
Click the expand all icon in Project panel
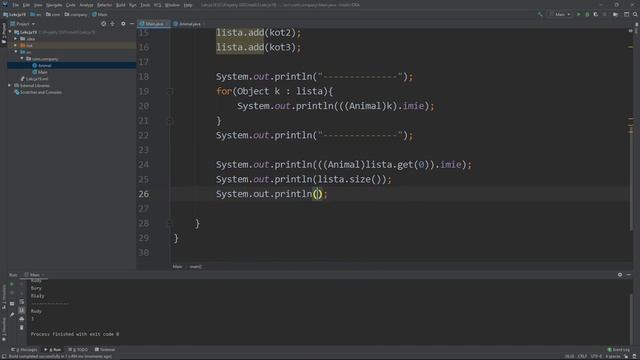[x=113, y=24]
